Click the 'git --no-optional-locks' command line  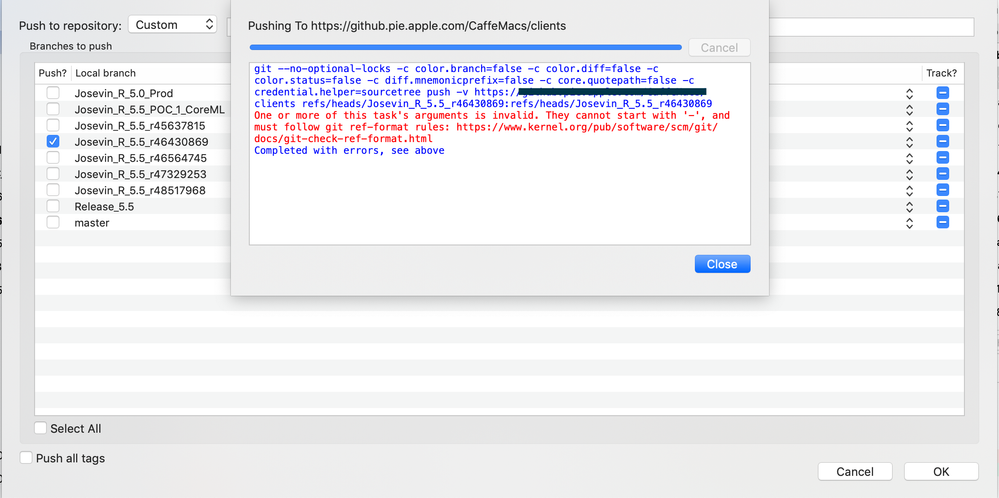[456, 68]
